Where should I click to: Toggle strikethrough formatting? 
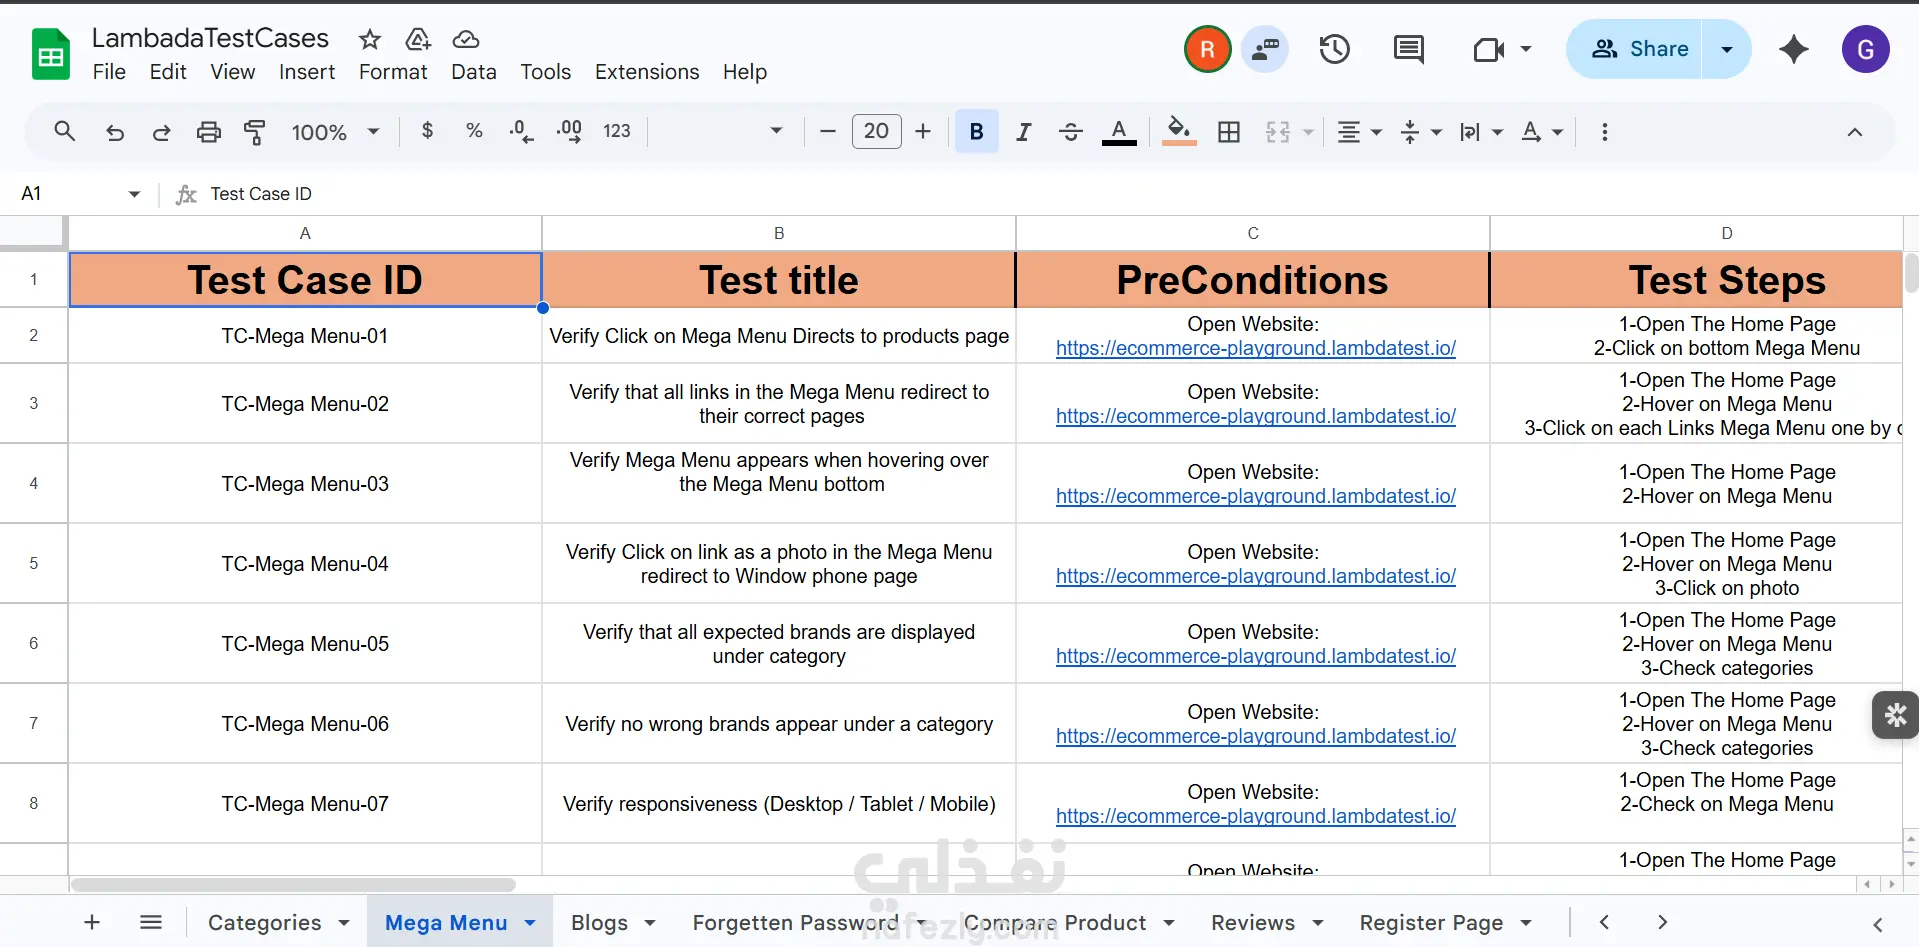(x=1071, y=131)
